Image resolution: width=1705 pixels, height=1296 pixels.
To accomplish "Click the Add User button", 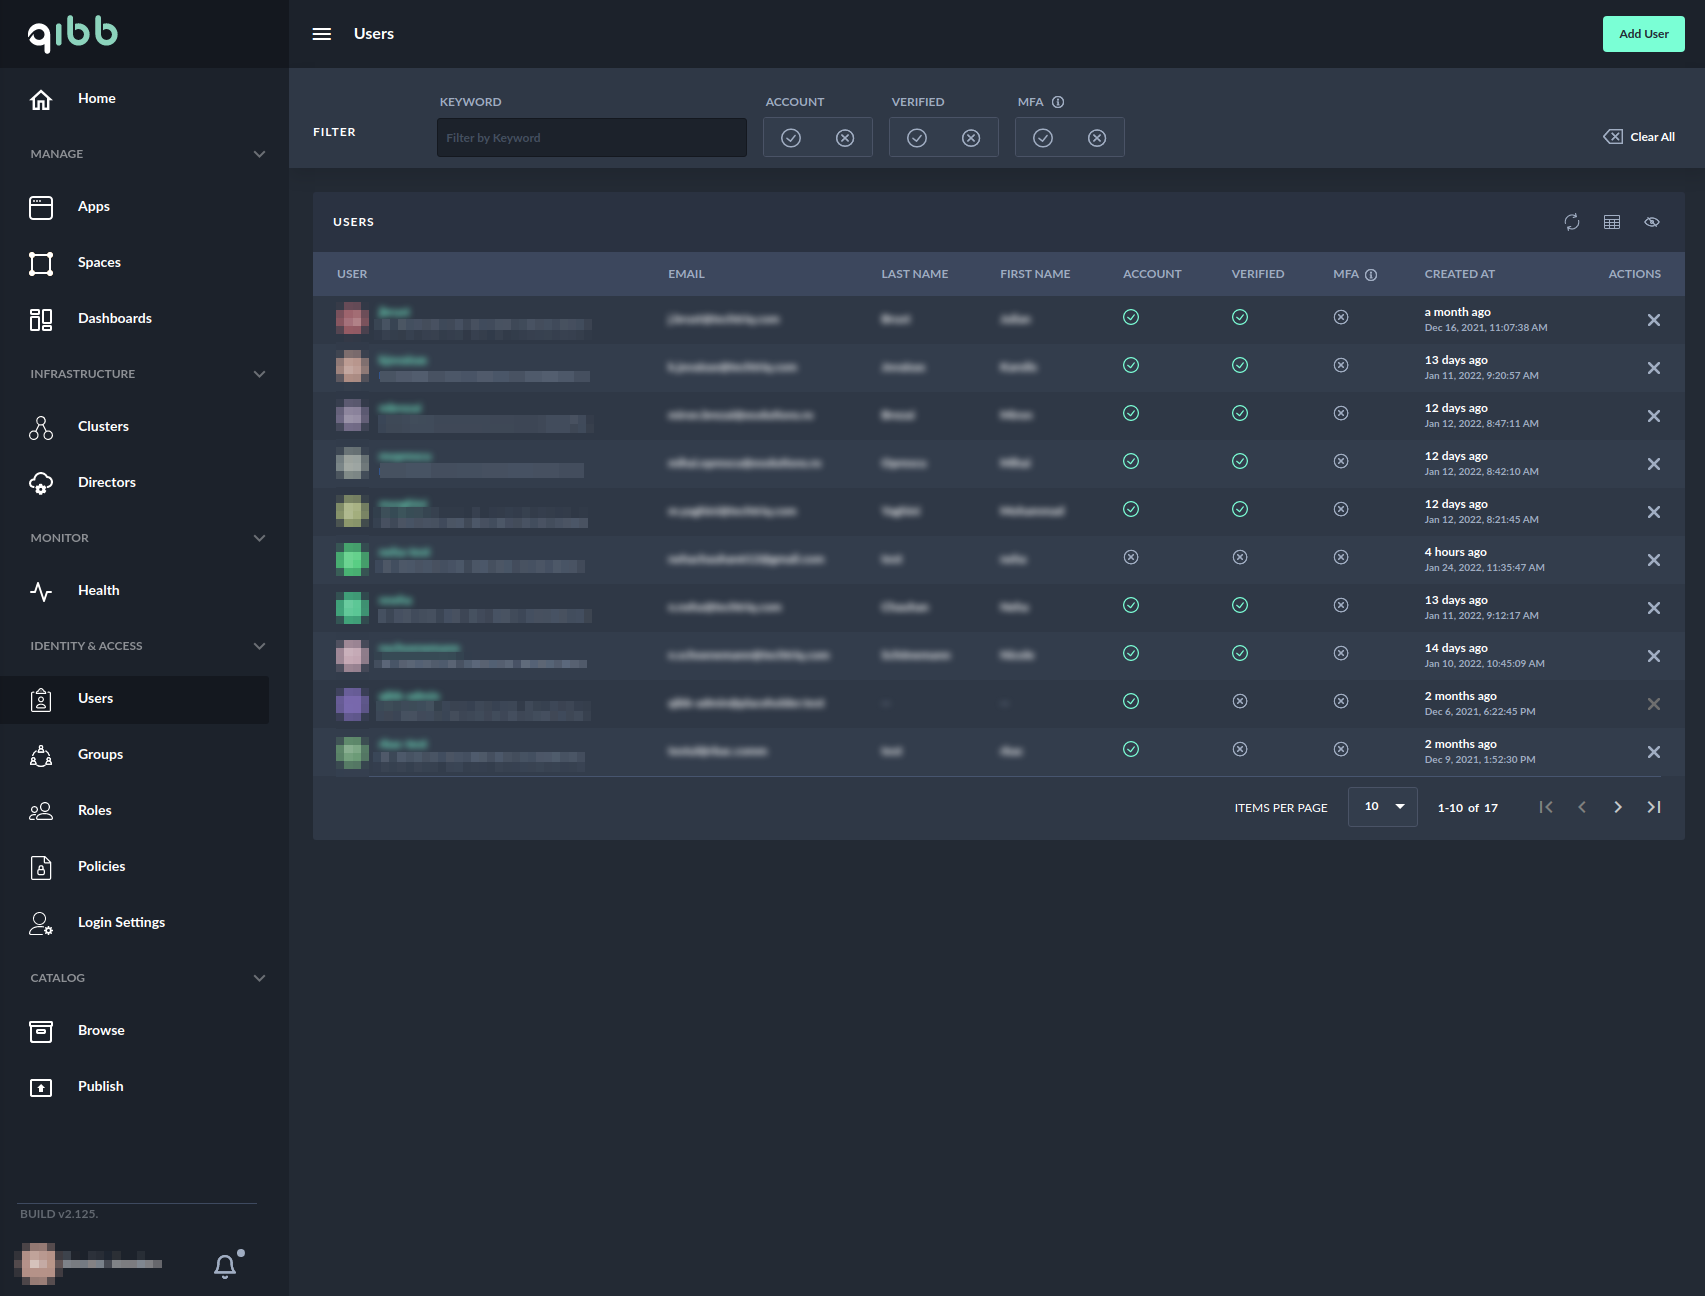I will [x=1643, y=34].
